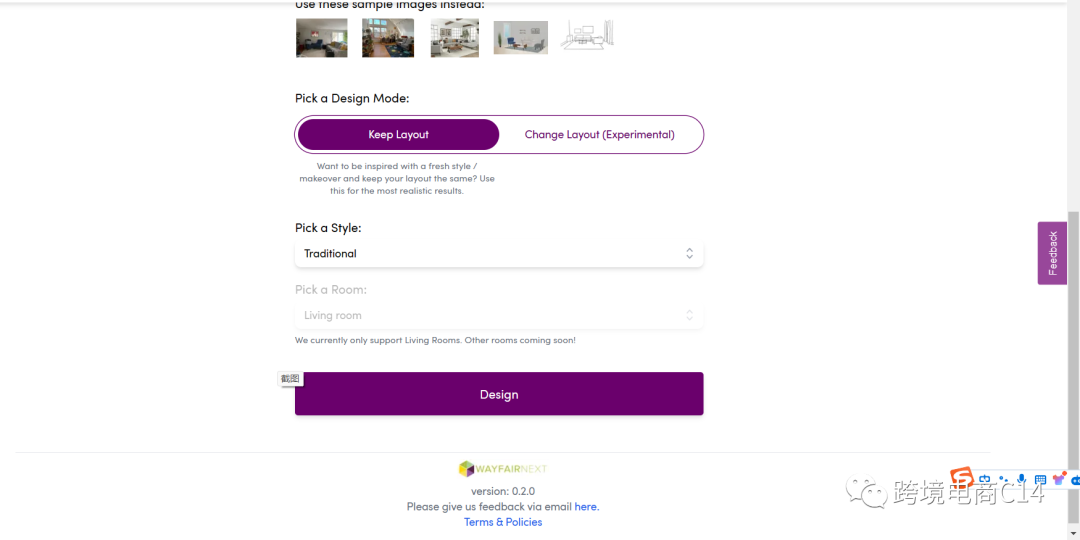
Task: Open the Sogou skin shirt icon
Action: click(x=1059, y=480)
